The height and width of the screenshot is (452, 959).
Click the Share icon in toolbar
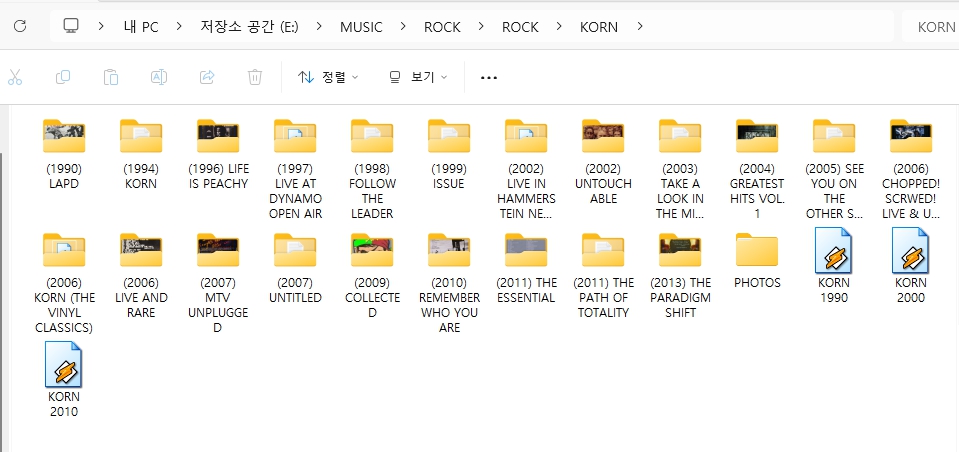pyautogui.click(x=207, y=77)
